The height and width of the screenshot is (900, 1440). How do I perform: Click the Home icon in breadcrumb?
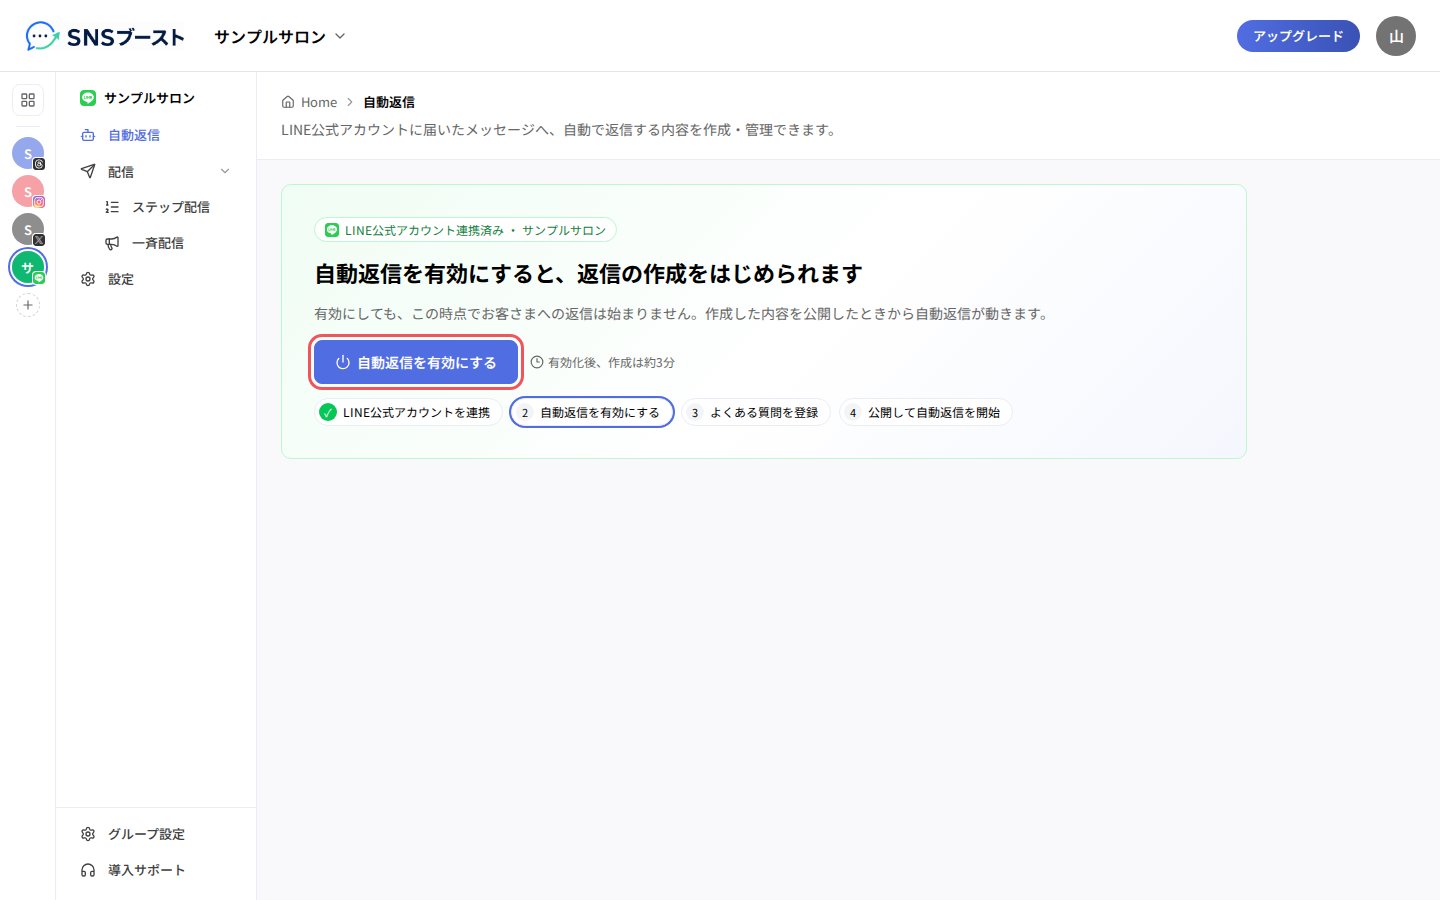[288, 102]
